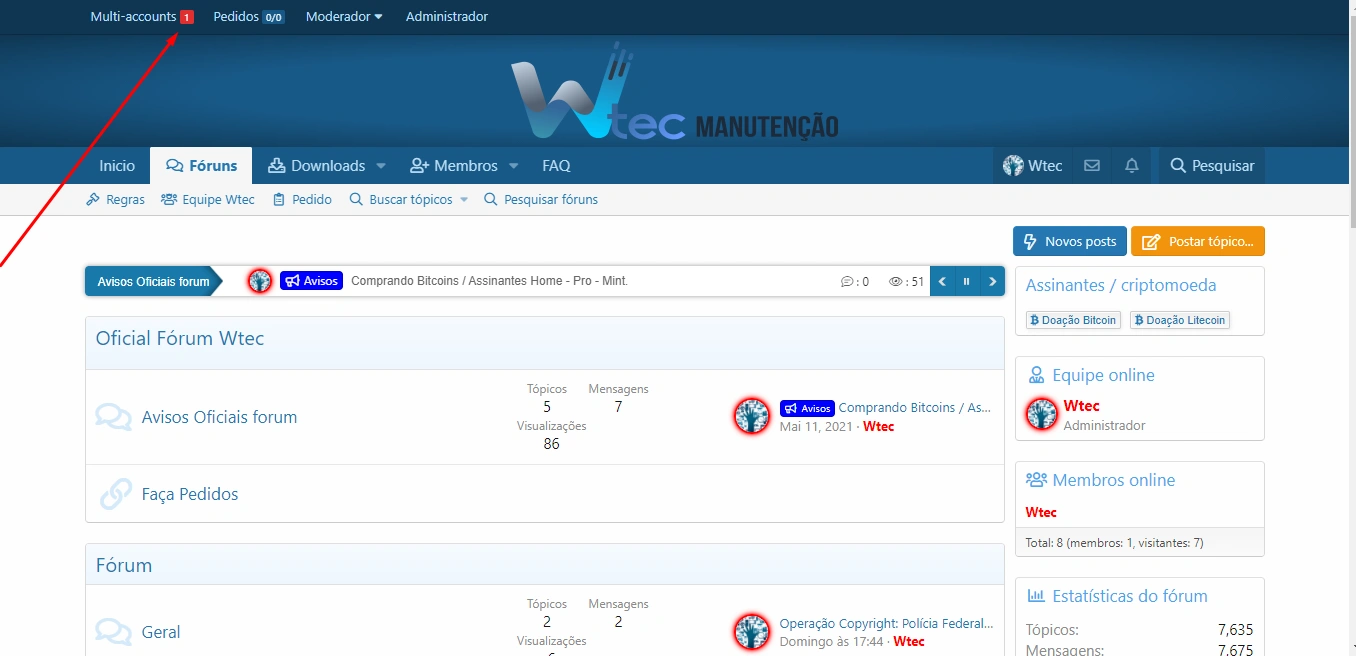1356x656 pixels.
Task: Switch to the Inicio tab
Action: tap(117, 166)
